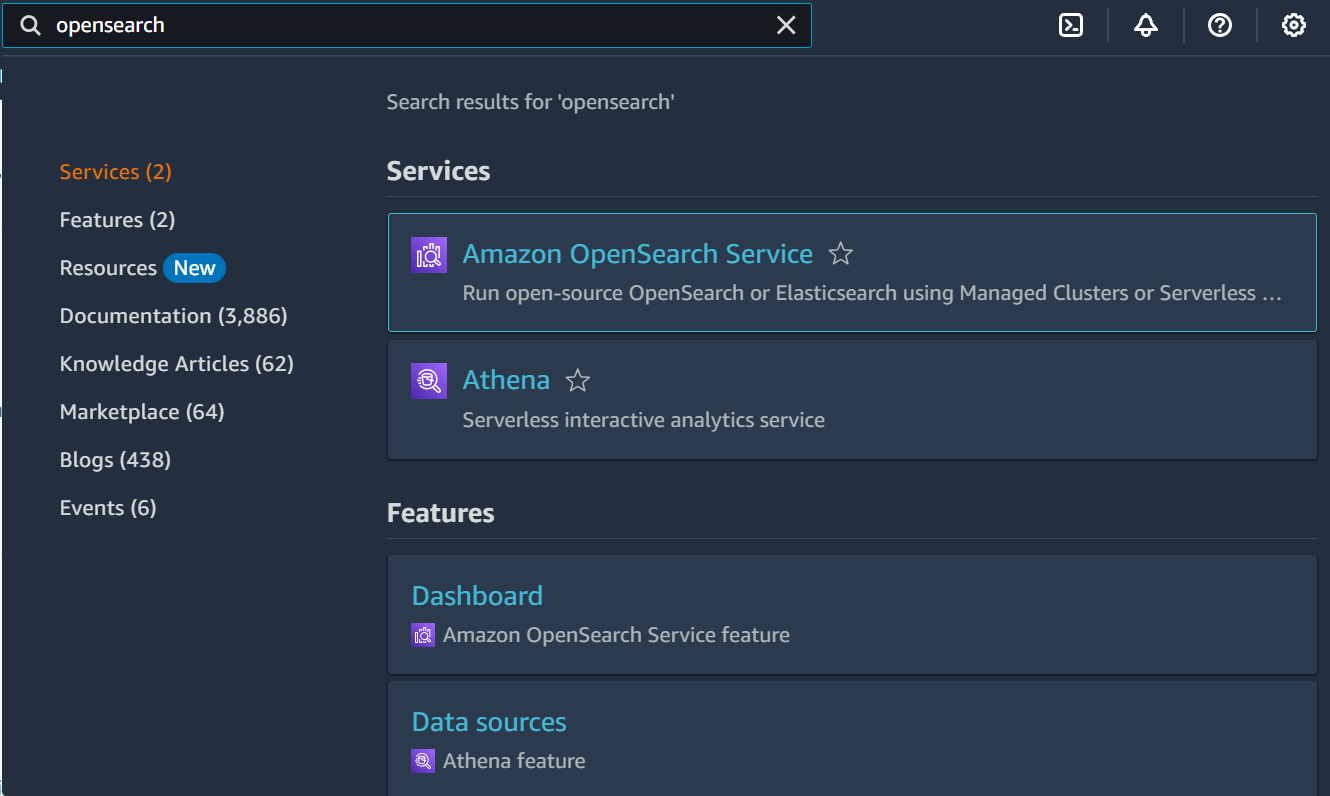This screenshot has height=796, width=1330.
Task: View Events (6) search results
Action: click(108, 507)
